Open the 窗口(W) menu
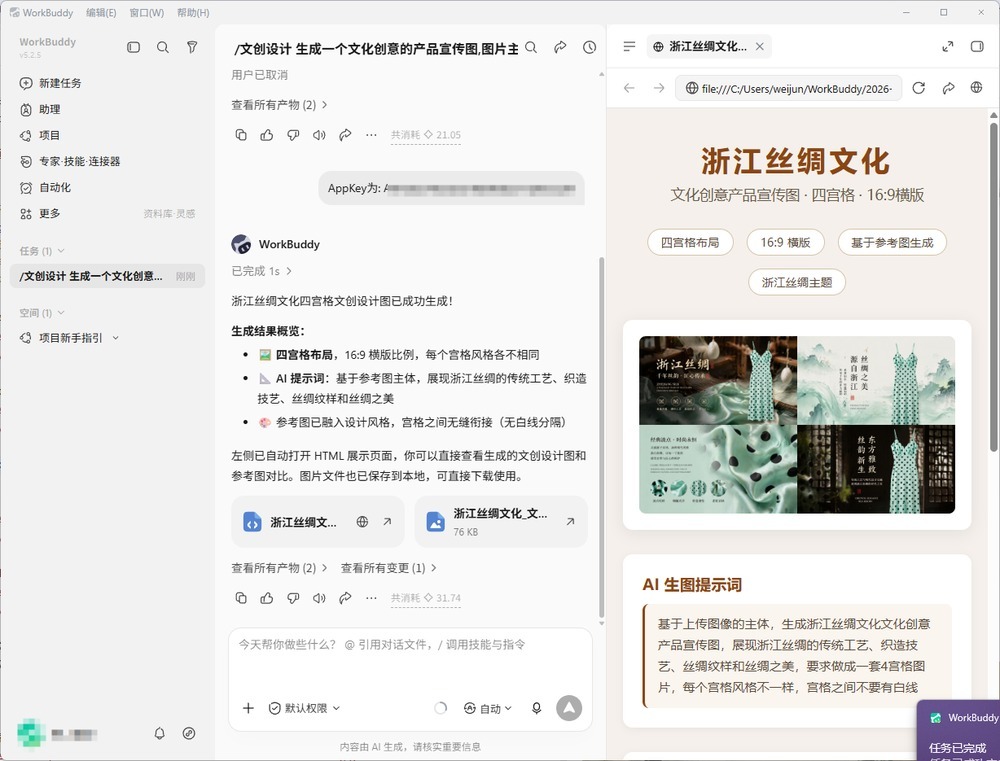This screenshot has height=761, width=1000. tap(147, 13)
